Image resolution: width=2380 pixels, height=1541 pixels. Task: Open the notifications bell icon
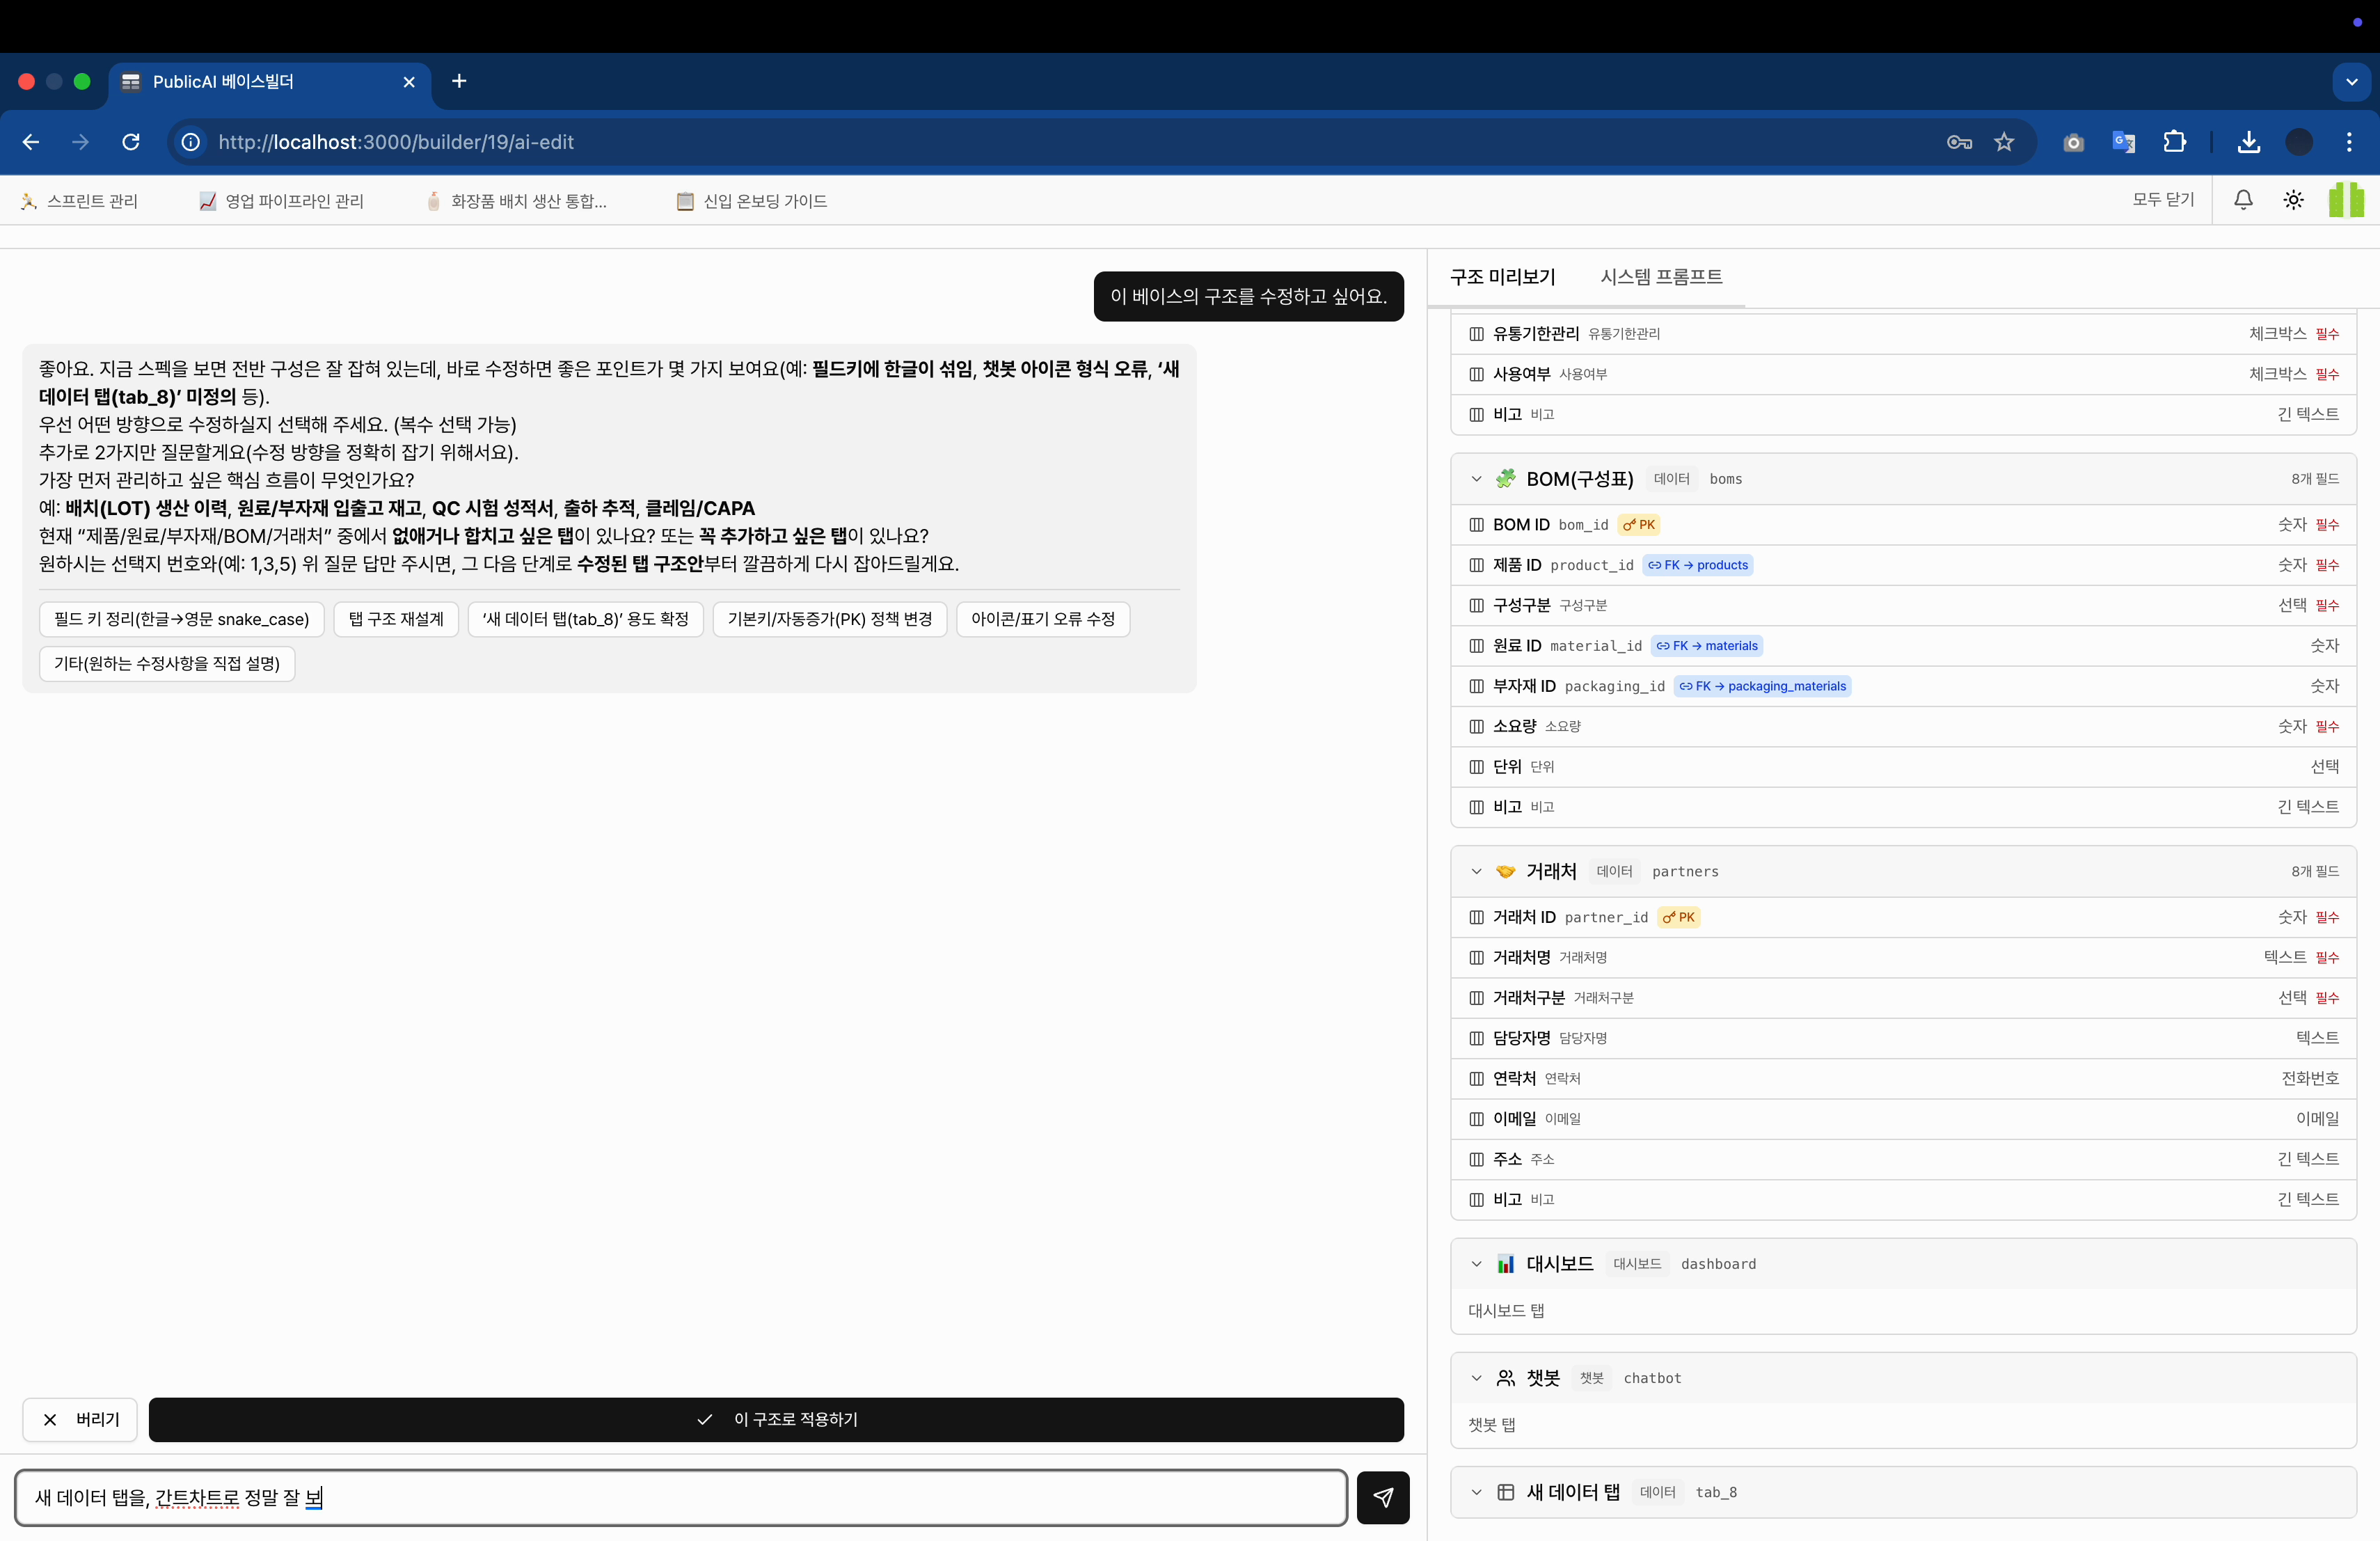coord(2243,200)
